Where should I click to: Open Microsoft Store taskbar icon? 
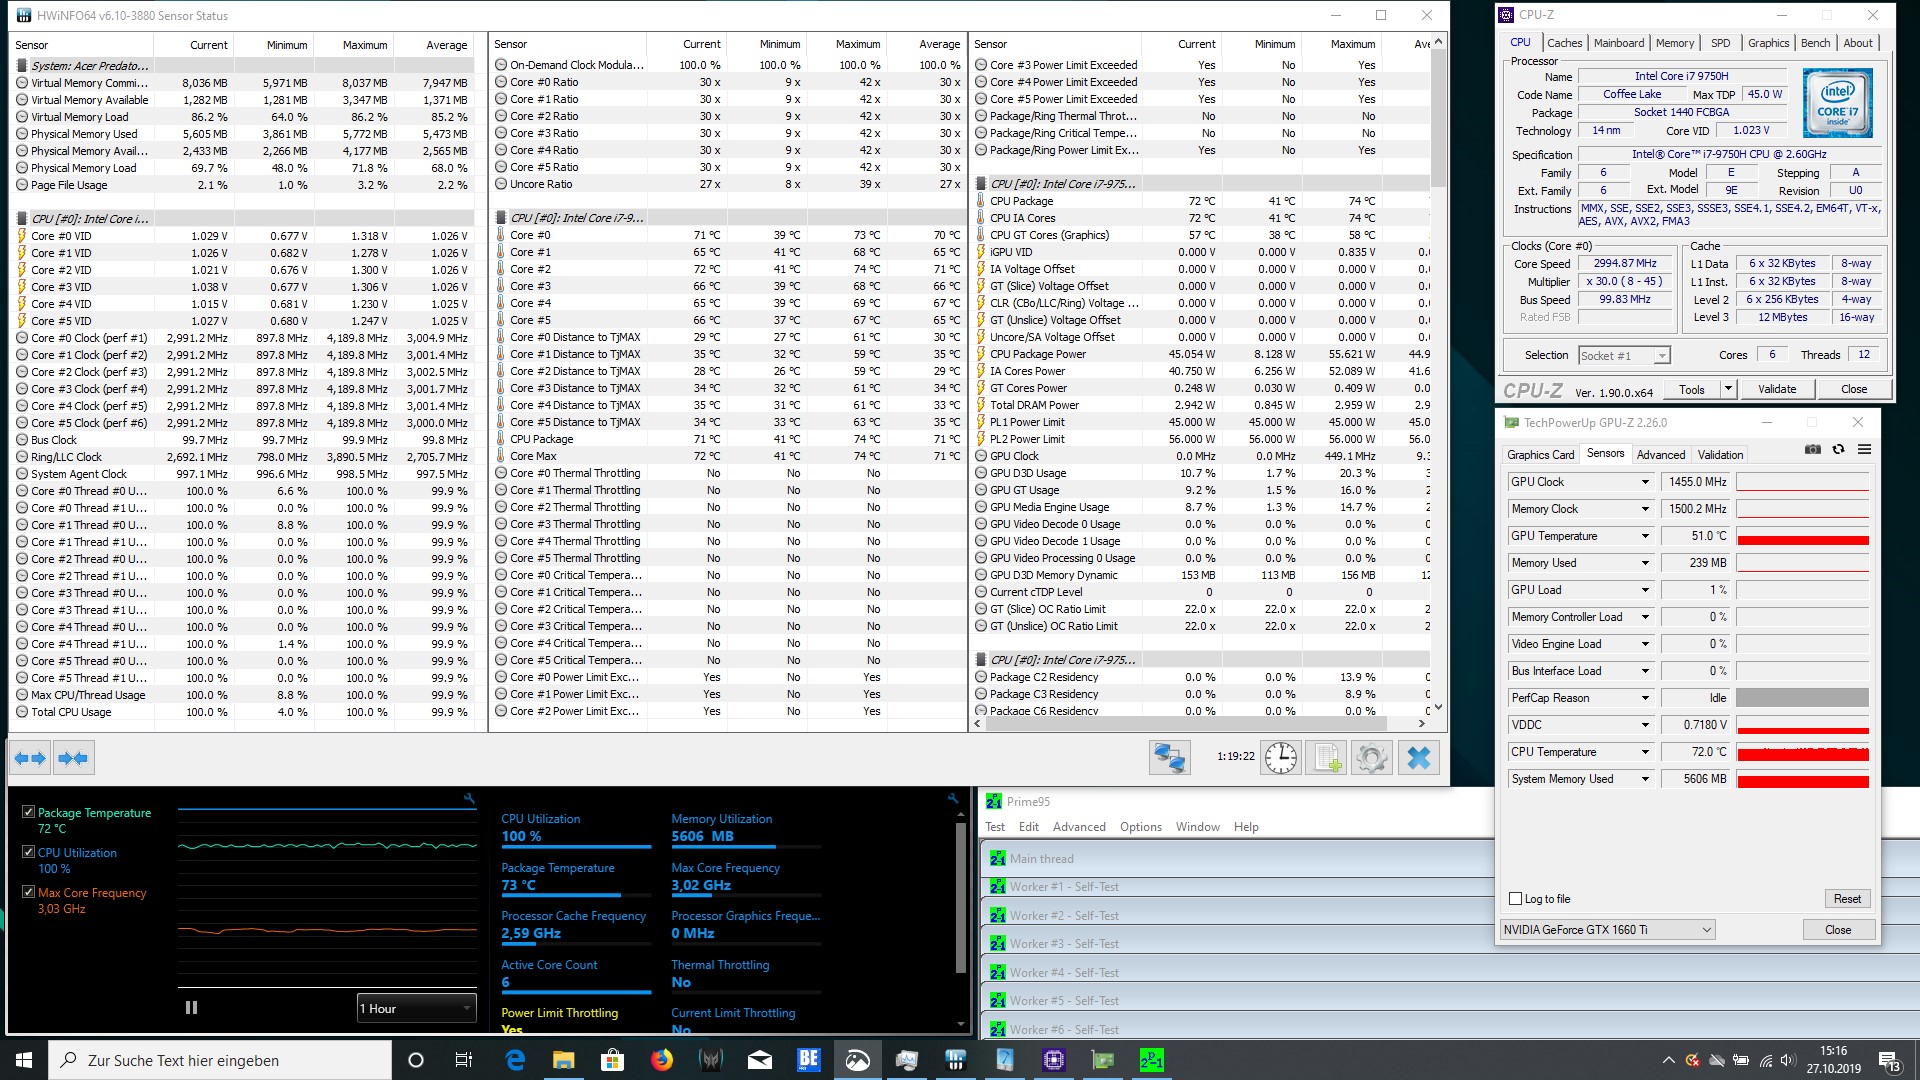coord(612,1060)
